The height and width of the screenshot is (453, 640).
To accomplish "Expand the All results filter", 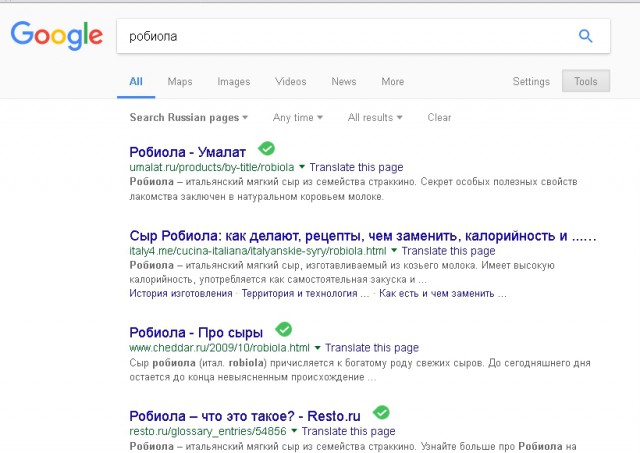I will [375, 118].
